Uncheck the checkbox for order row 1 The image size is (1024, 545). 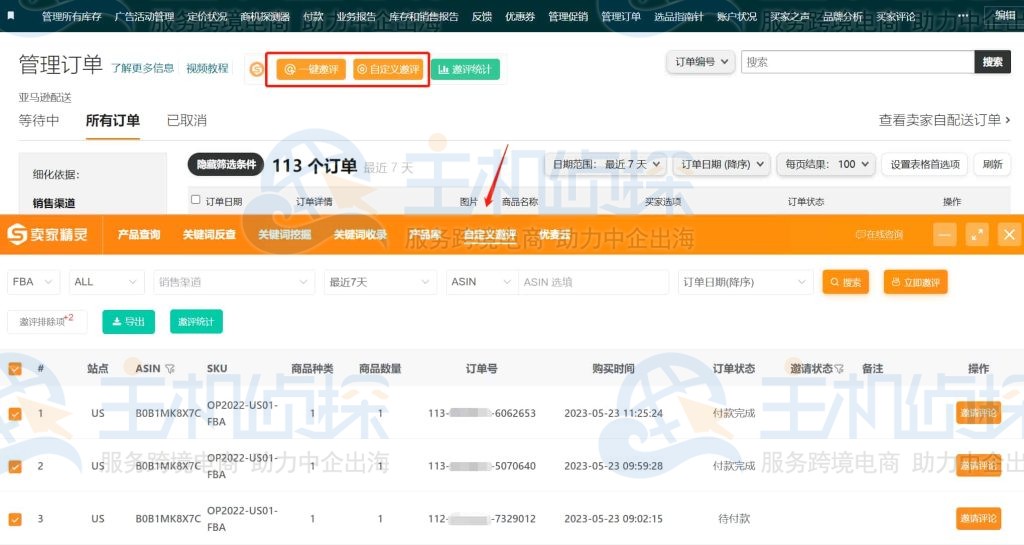pos(15,413)
